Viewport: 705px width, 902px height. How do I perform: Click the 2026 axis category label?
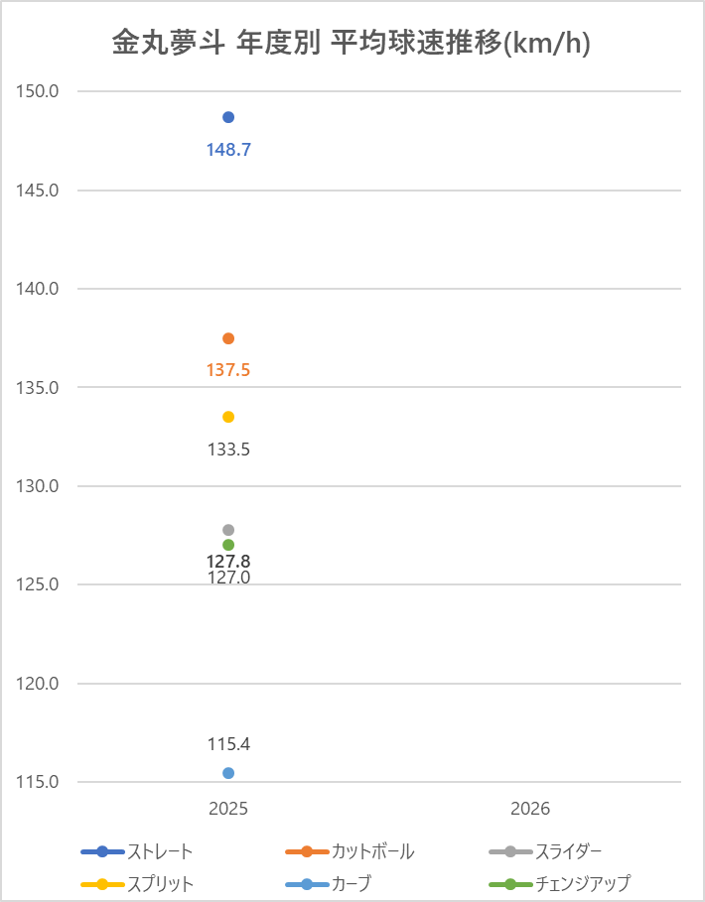530,809
